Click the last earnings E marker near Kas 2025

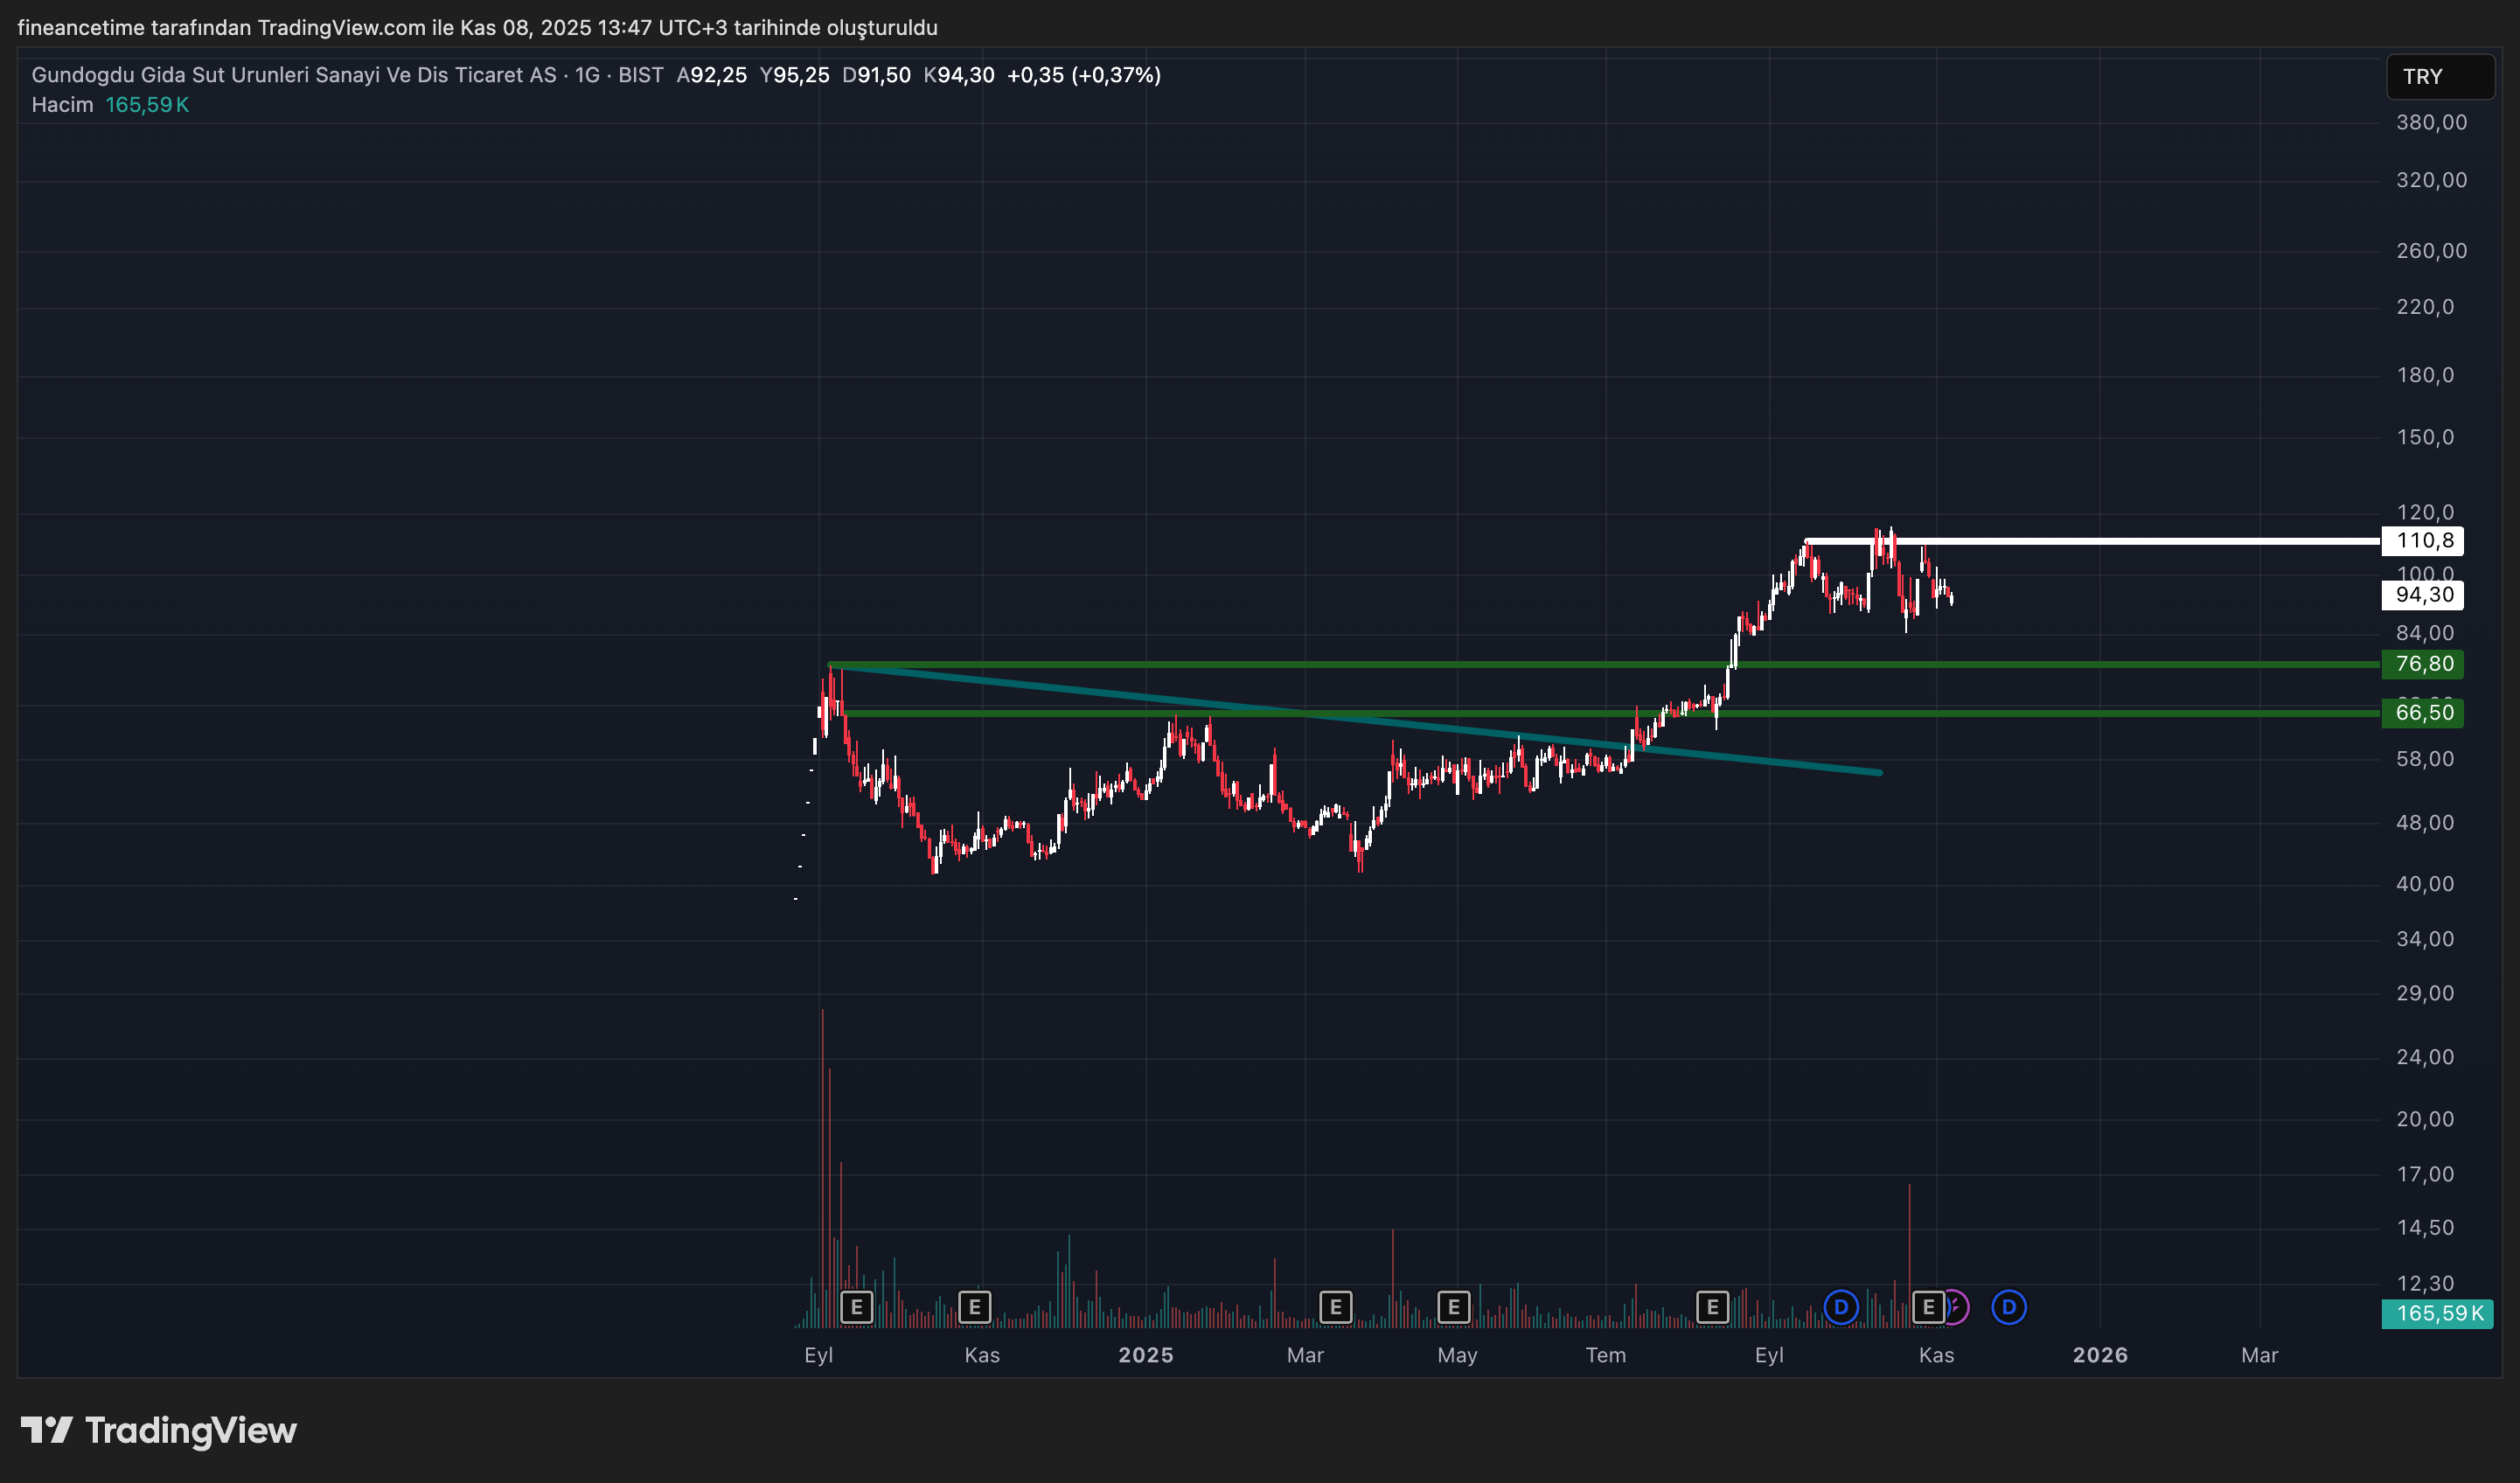[1927, 1307]
